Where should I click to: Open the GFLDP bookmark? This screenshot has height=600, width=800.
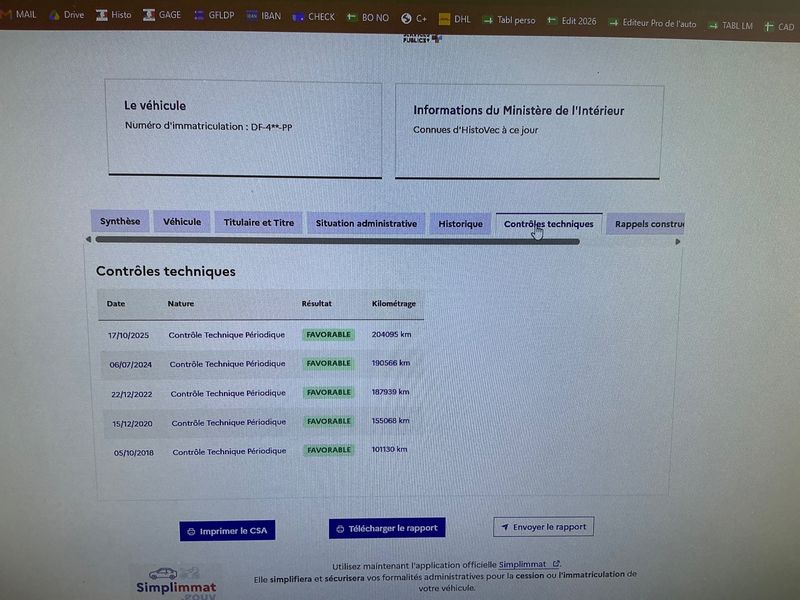[x=214, y=15]
